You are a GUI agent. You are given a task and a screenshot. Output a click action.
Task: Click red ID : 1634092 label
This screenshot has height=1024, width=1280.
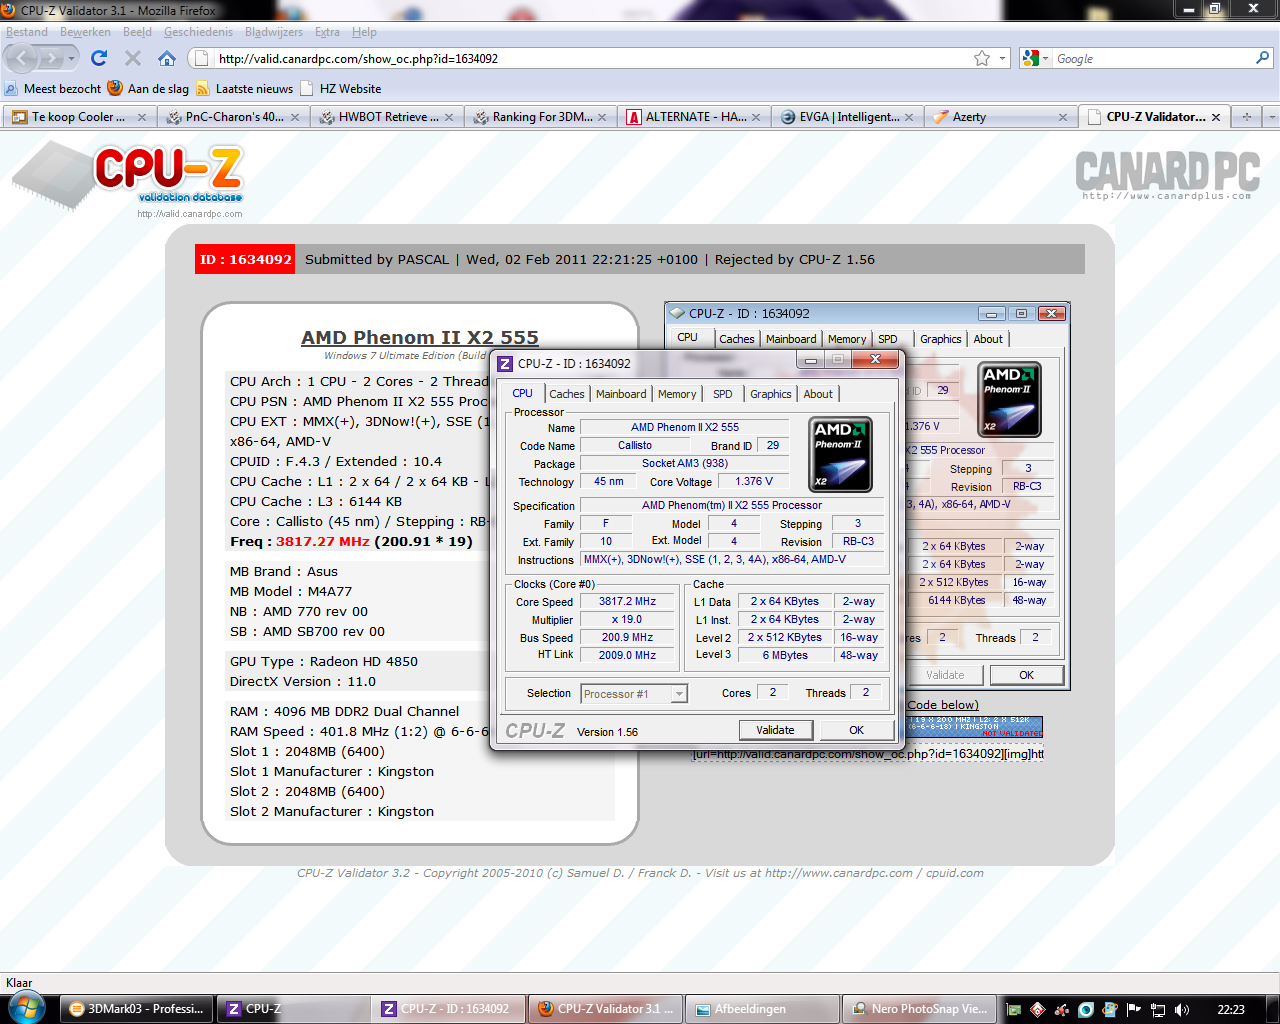246,259
